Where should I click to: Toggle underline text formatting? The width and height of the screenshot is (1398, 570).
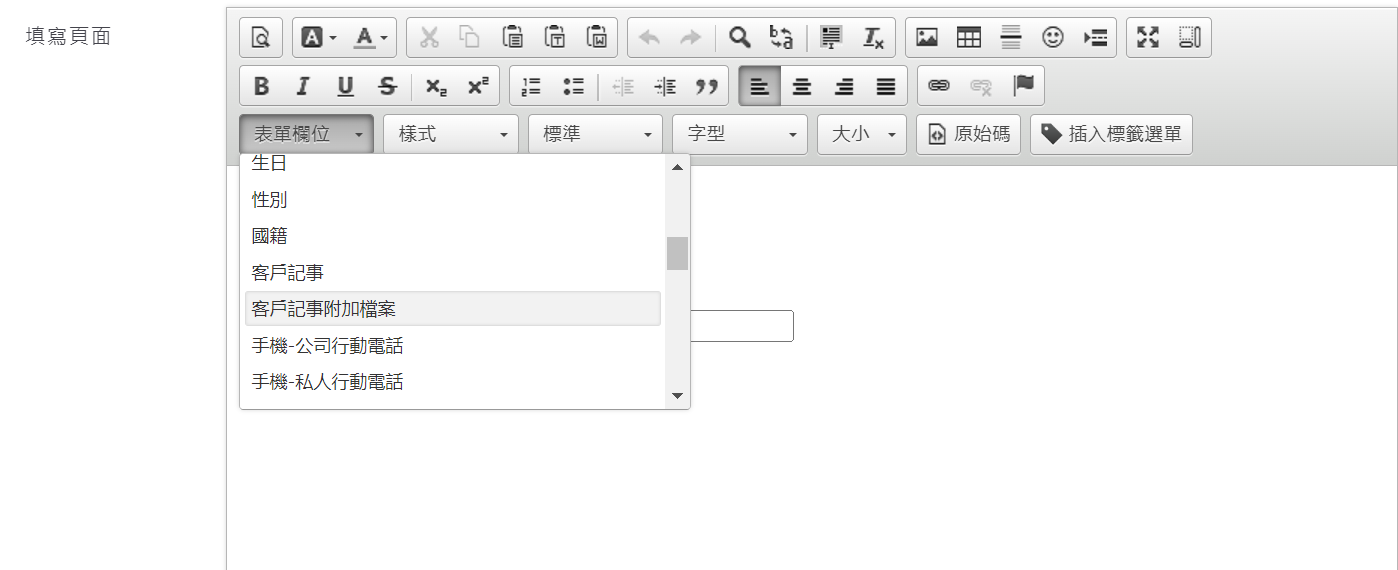tap(345, 86)
